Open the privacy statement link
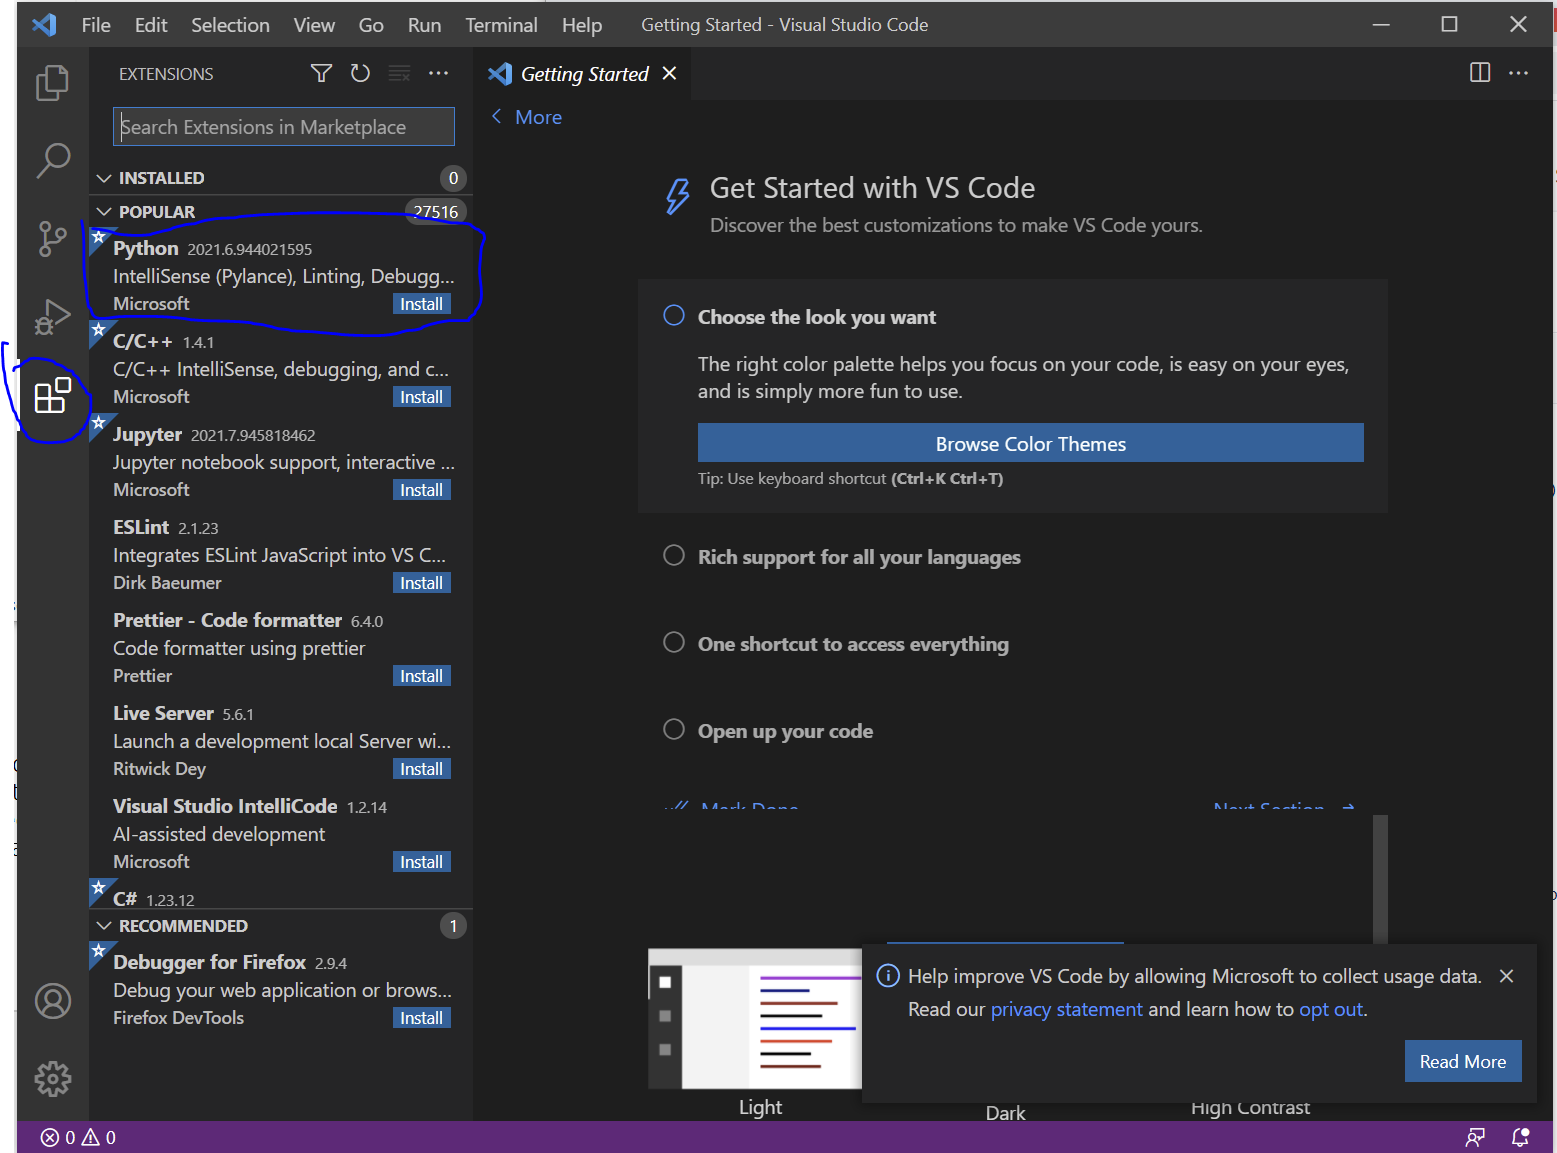The image size is (1557, 1153). [x=1066, y=1009]
